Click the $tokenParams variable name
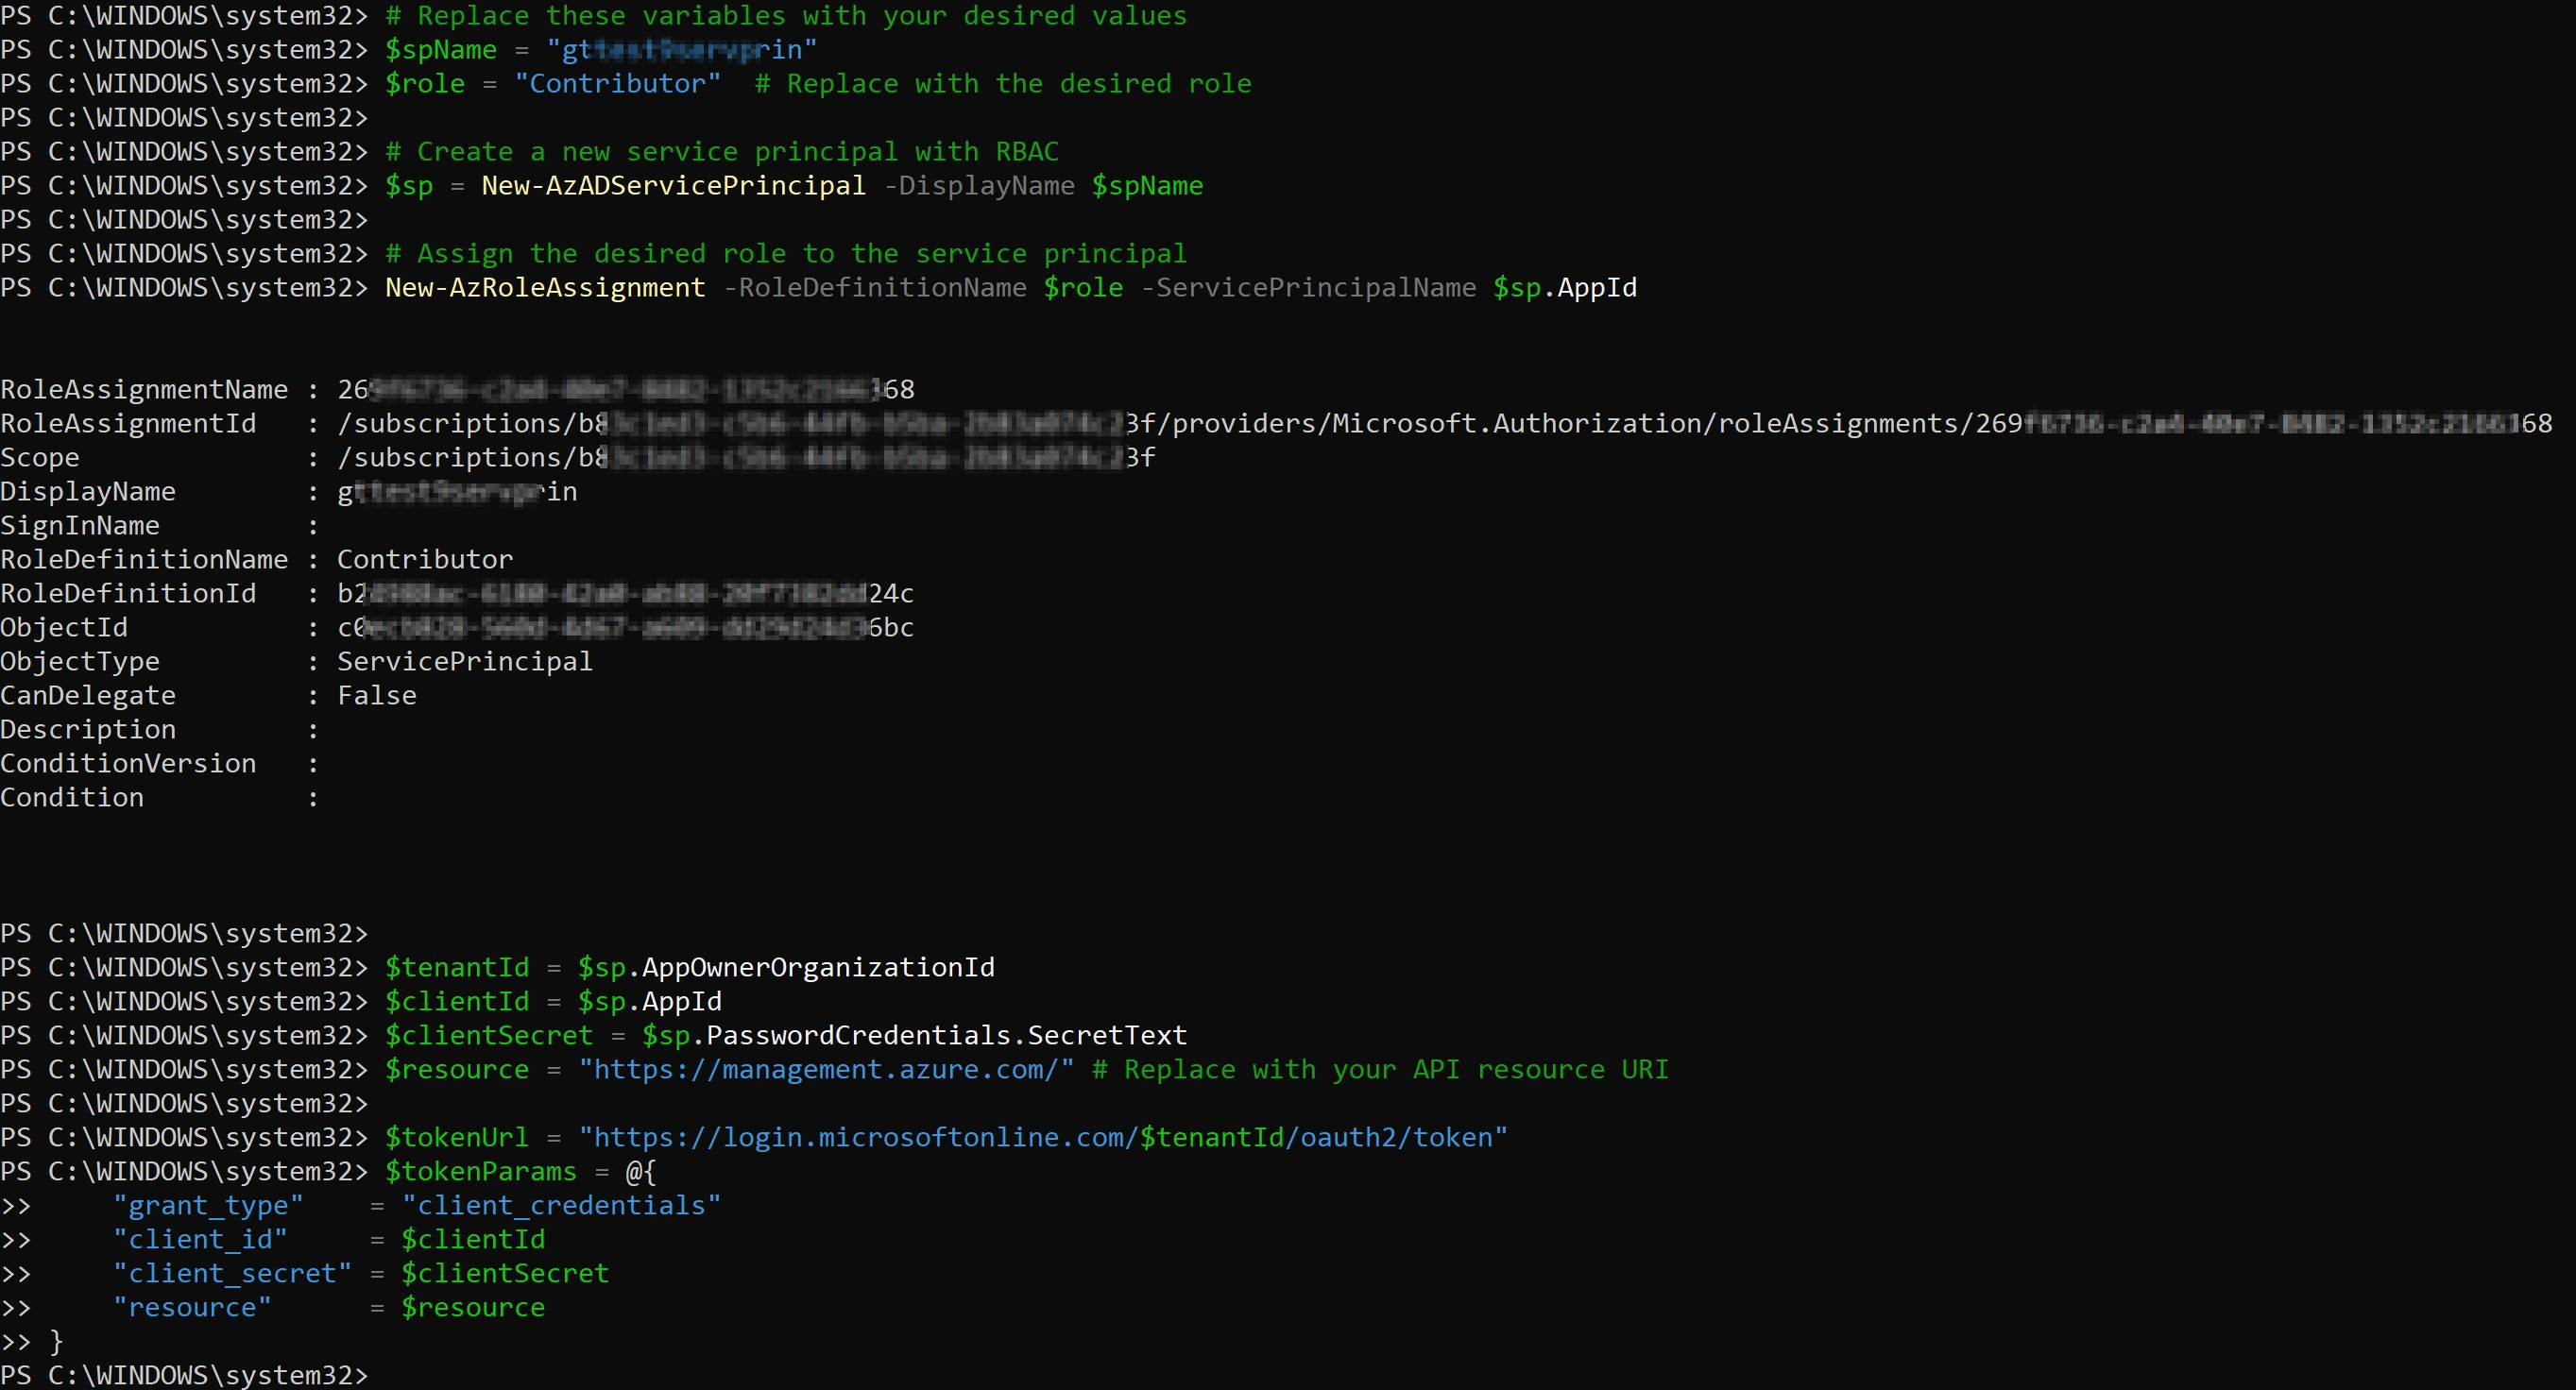Screen dimensions: 2576x1390 click(x=481, y=1172)
